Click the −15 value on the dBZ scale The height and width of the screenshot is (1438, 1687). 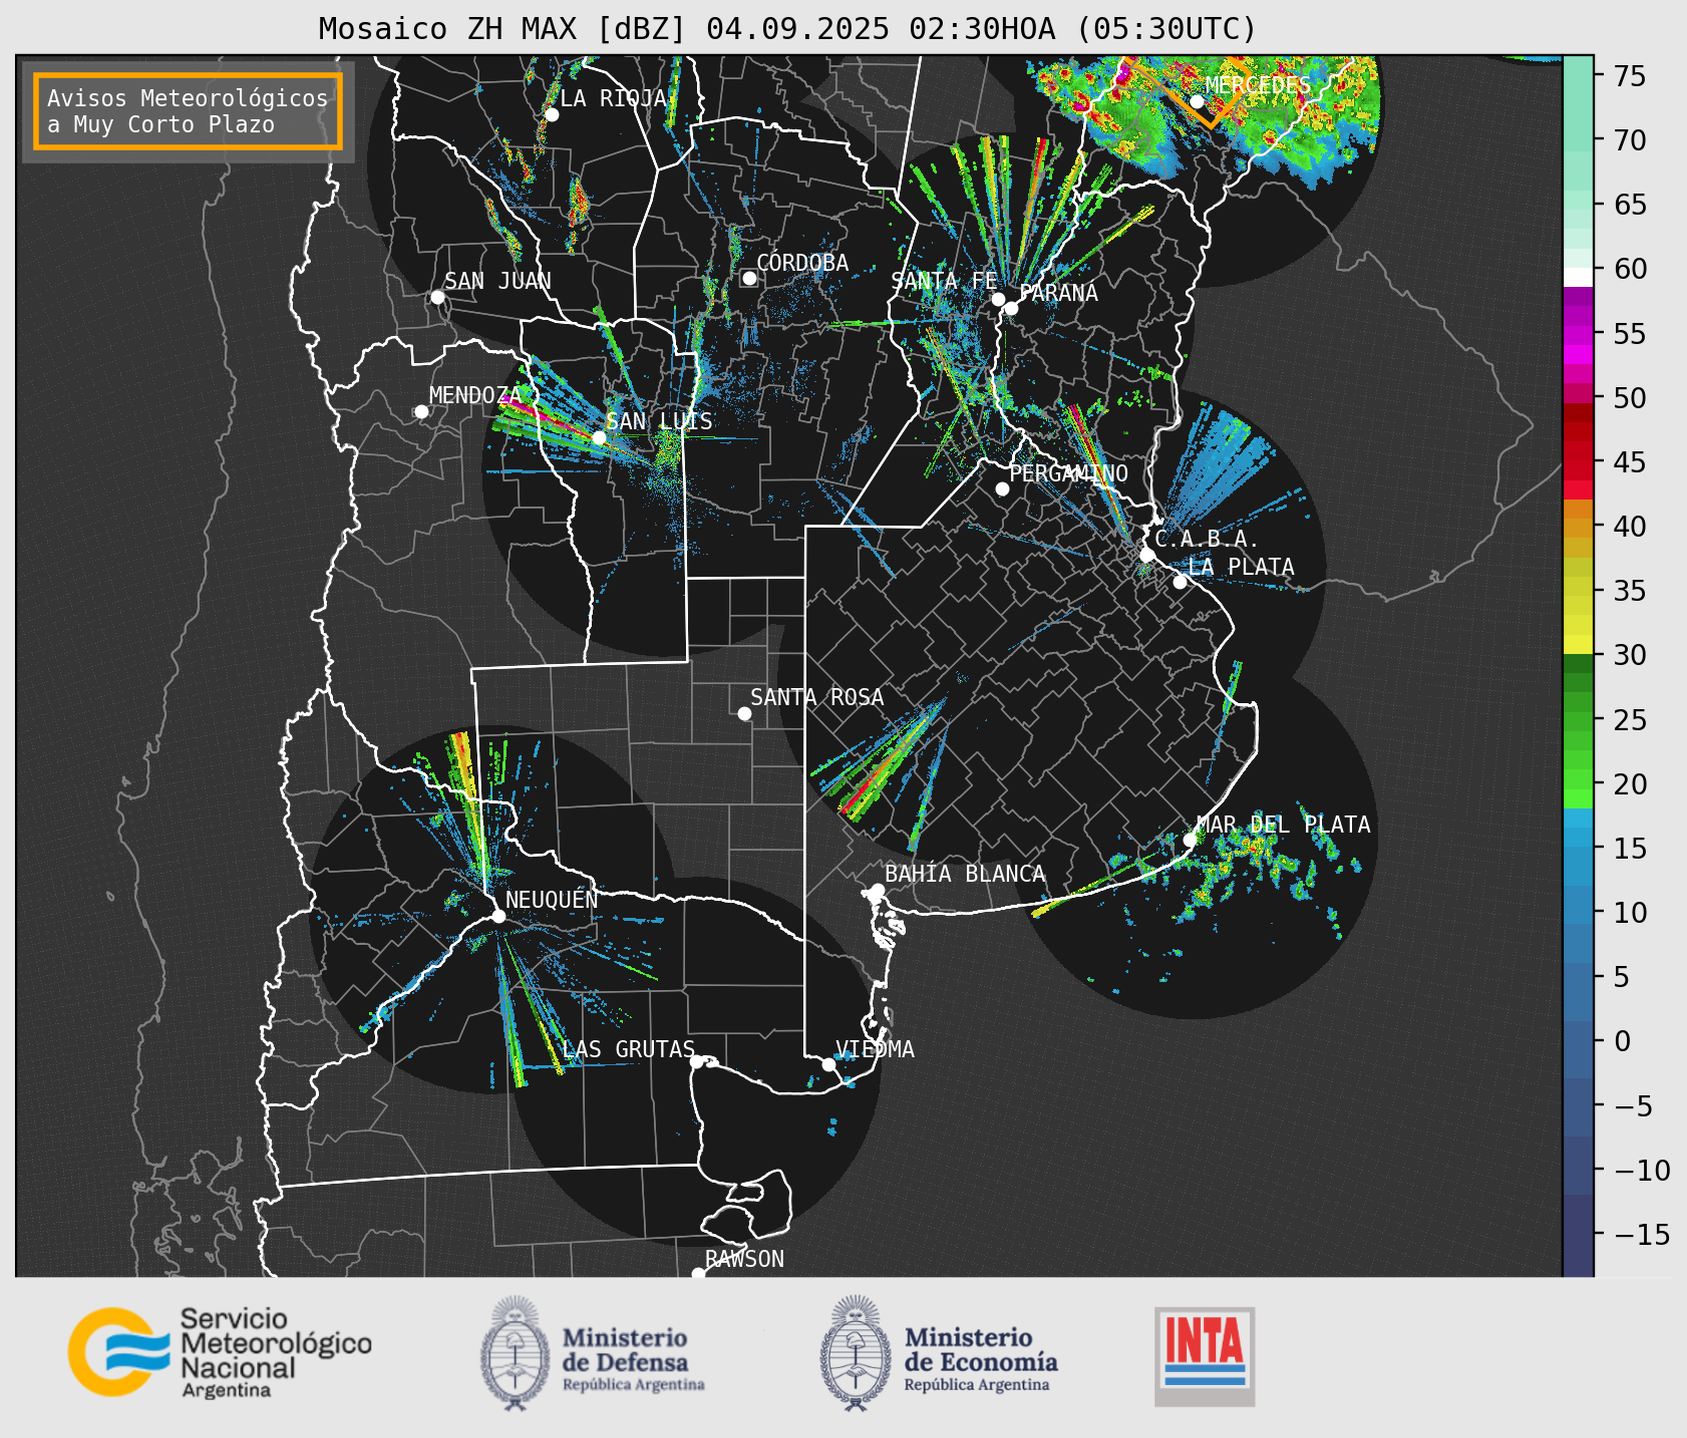pyautogui.click(x=1642, y=1234)
